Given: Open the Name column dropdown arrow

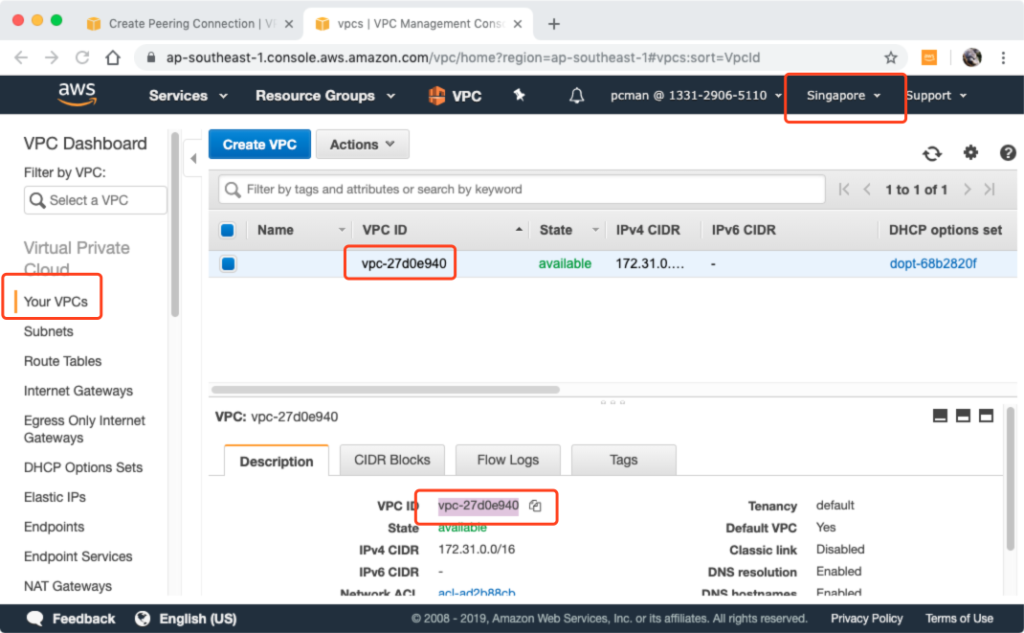Looking at the screenshot, I should click(342, 230).
